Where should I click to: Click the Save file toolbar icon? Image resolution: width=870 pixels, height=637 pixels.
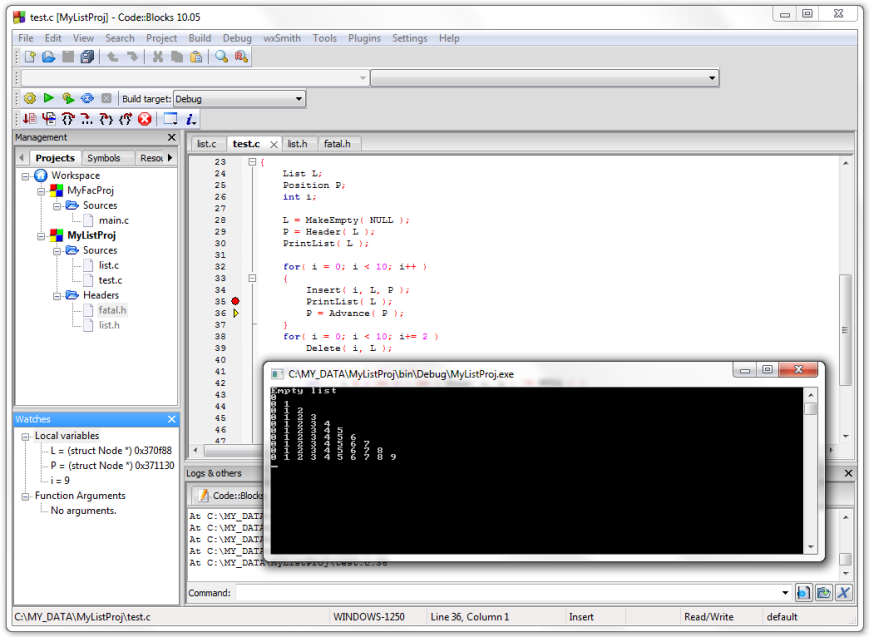(x=68, y=57)
